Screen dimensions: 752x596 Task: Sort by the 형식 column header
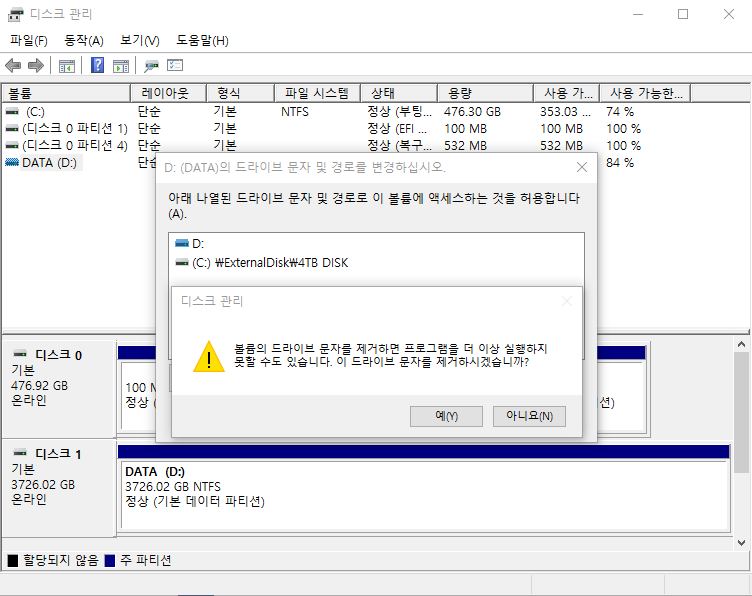240,93
